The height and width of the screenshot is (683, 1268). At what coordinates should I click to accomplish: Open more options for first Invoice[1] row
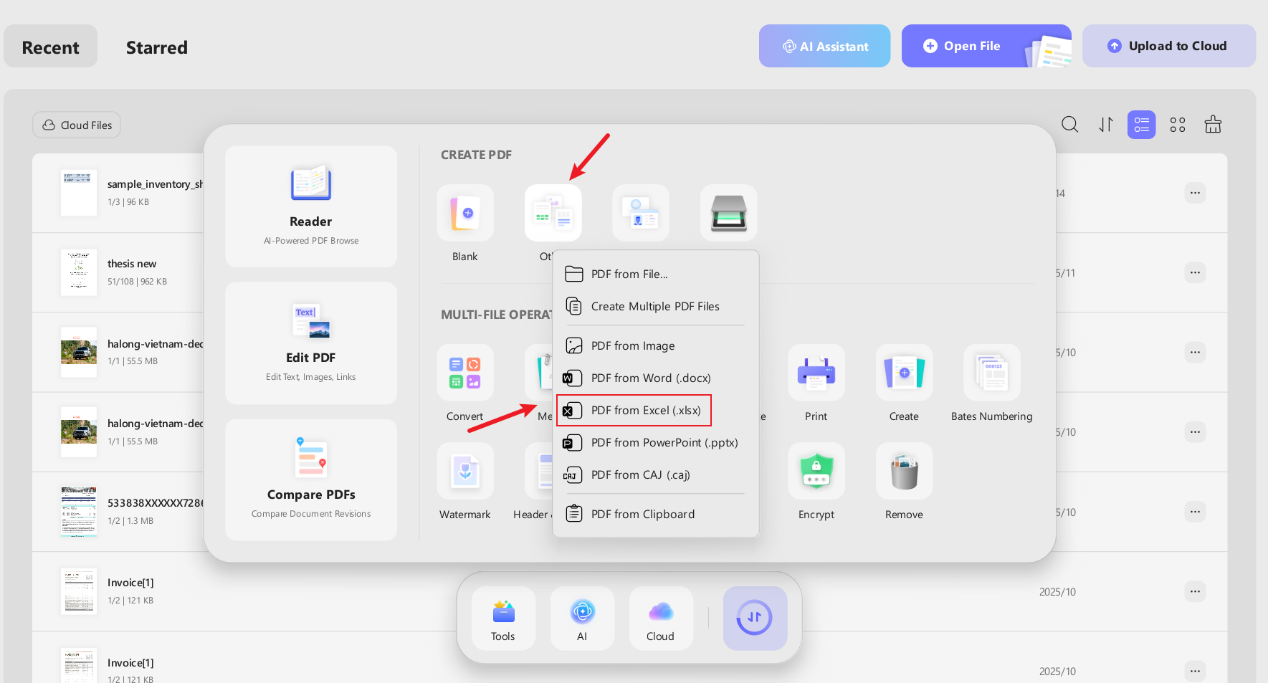pos(1195,591)
